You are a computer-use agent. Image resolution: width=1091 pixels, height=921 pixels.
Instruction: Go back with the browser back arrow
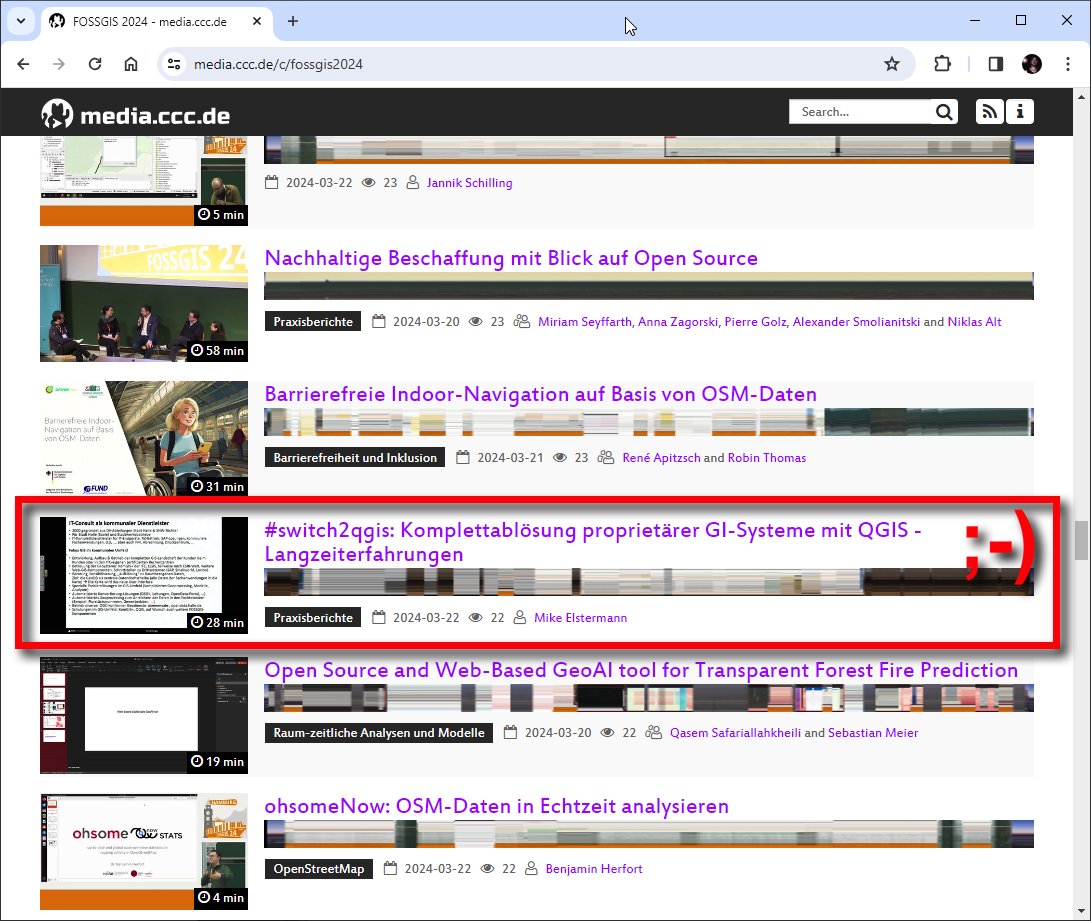[23, 64]
